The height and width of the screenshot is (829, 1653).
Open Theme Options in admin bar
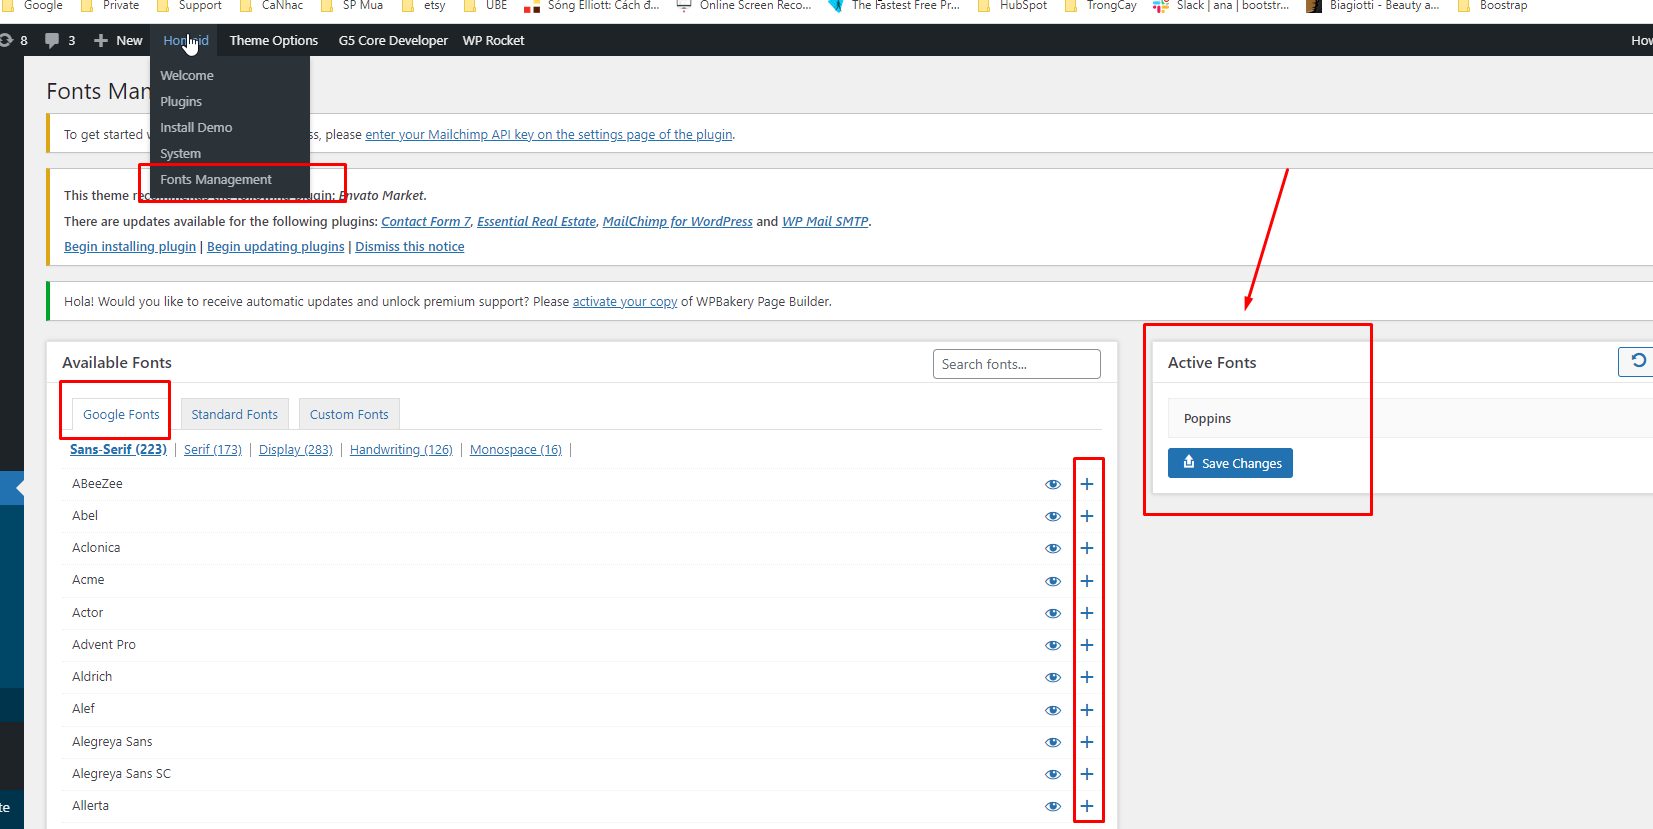pyautogui.click(x=274, y=40)
